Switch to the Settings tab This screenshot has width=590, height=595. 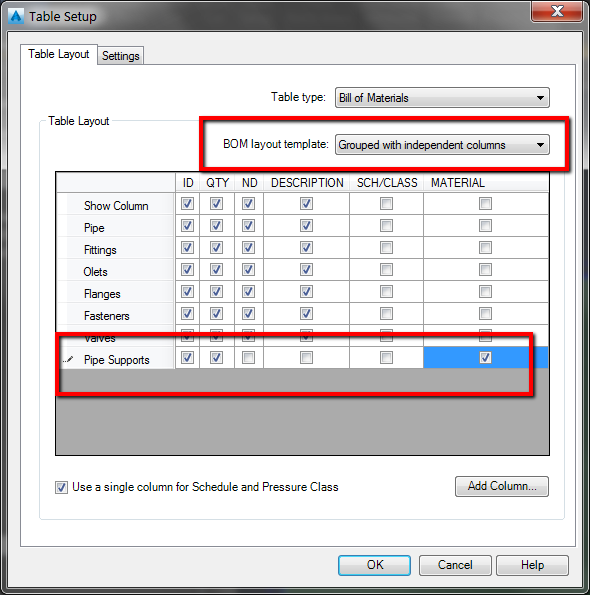121,56
